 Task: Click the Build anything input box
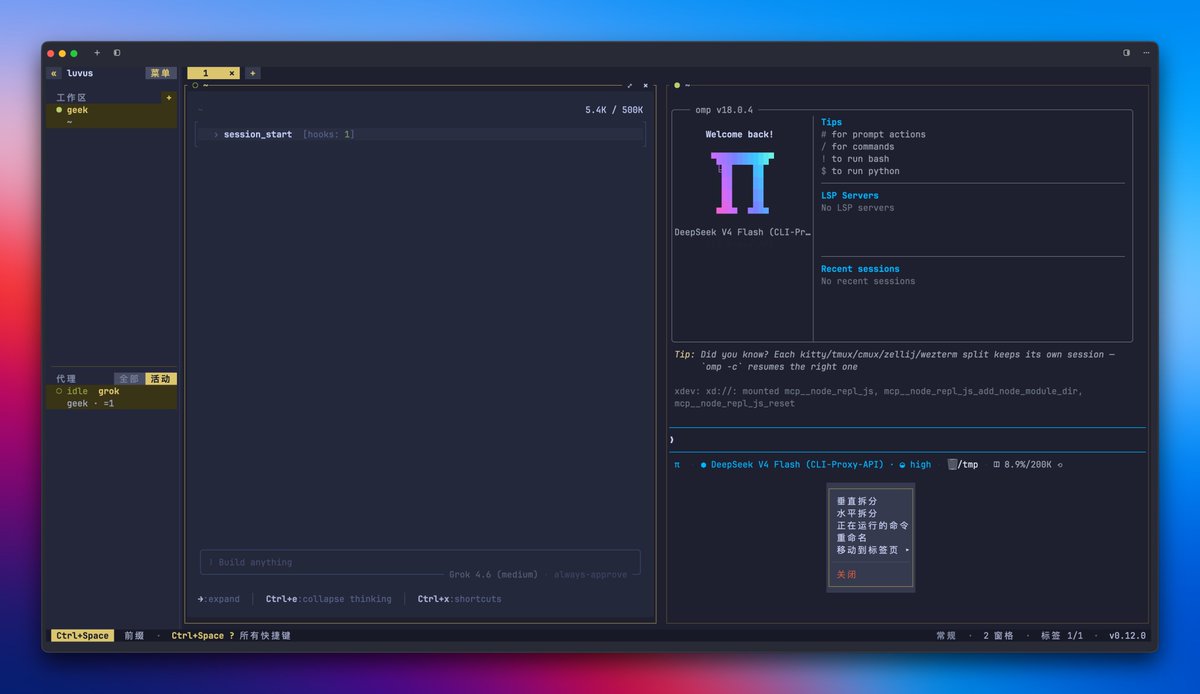pos(420,562)
